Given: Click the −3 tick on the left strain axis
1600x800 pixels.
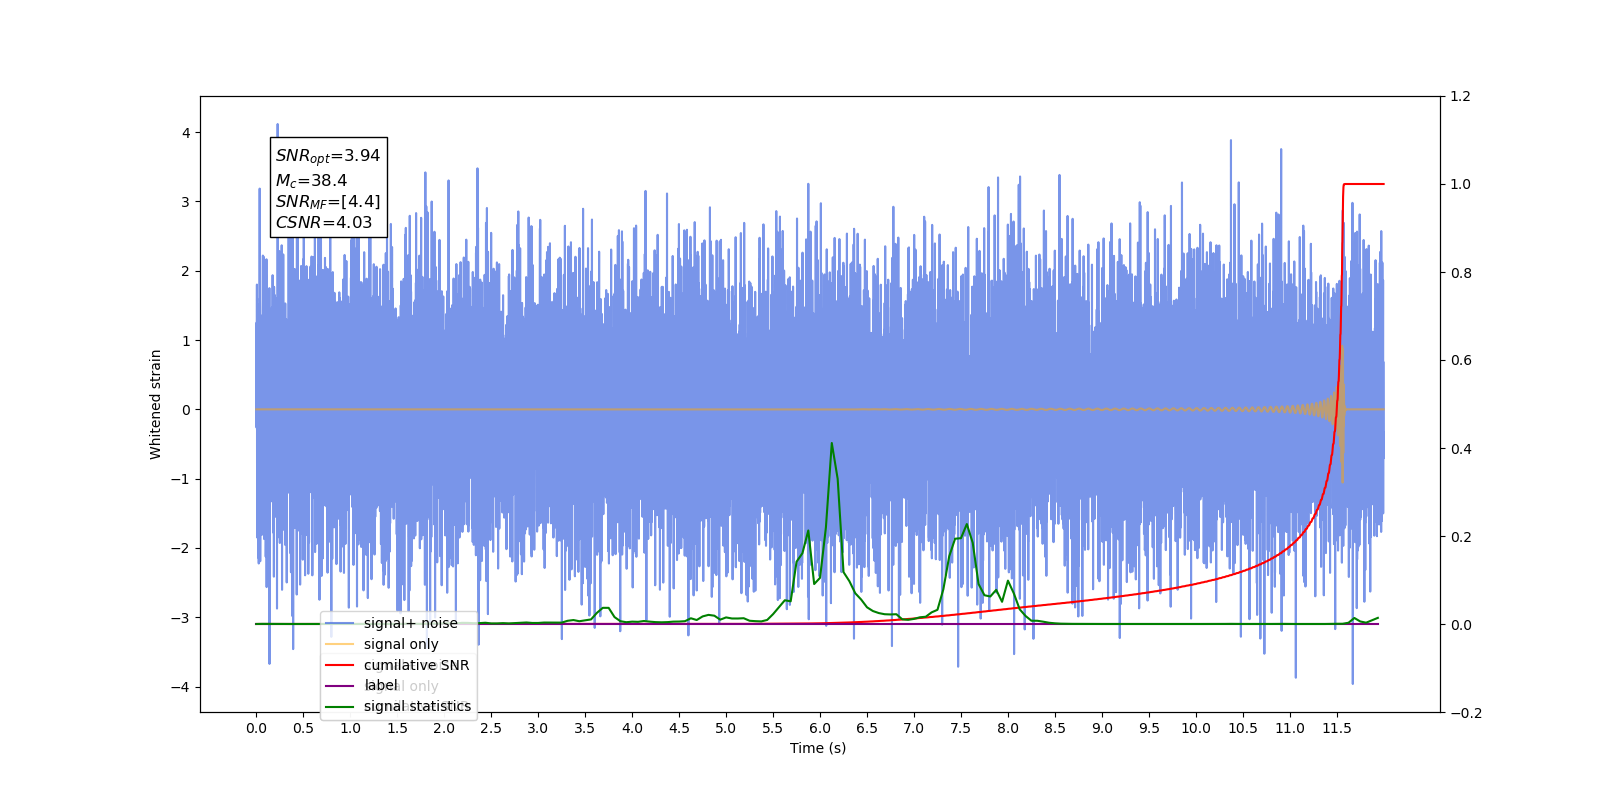Looking at the screenshot, I should pos(181,618).
